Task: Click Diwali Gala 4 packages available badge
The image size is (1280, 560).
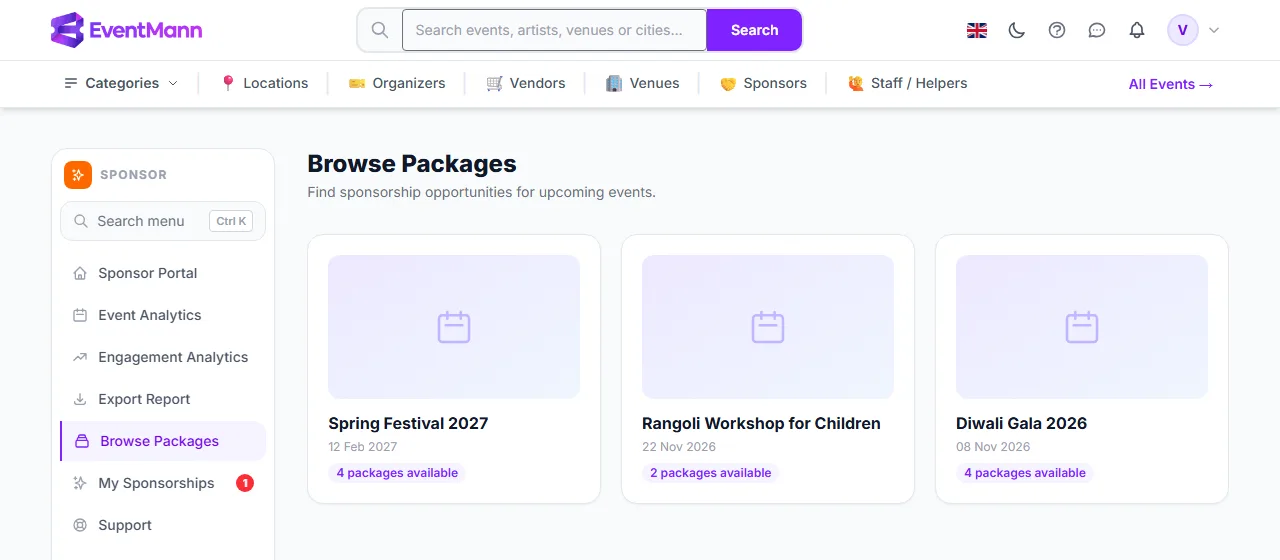Action: 1025,473
